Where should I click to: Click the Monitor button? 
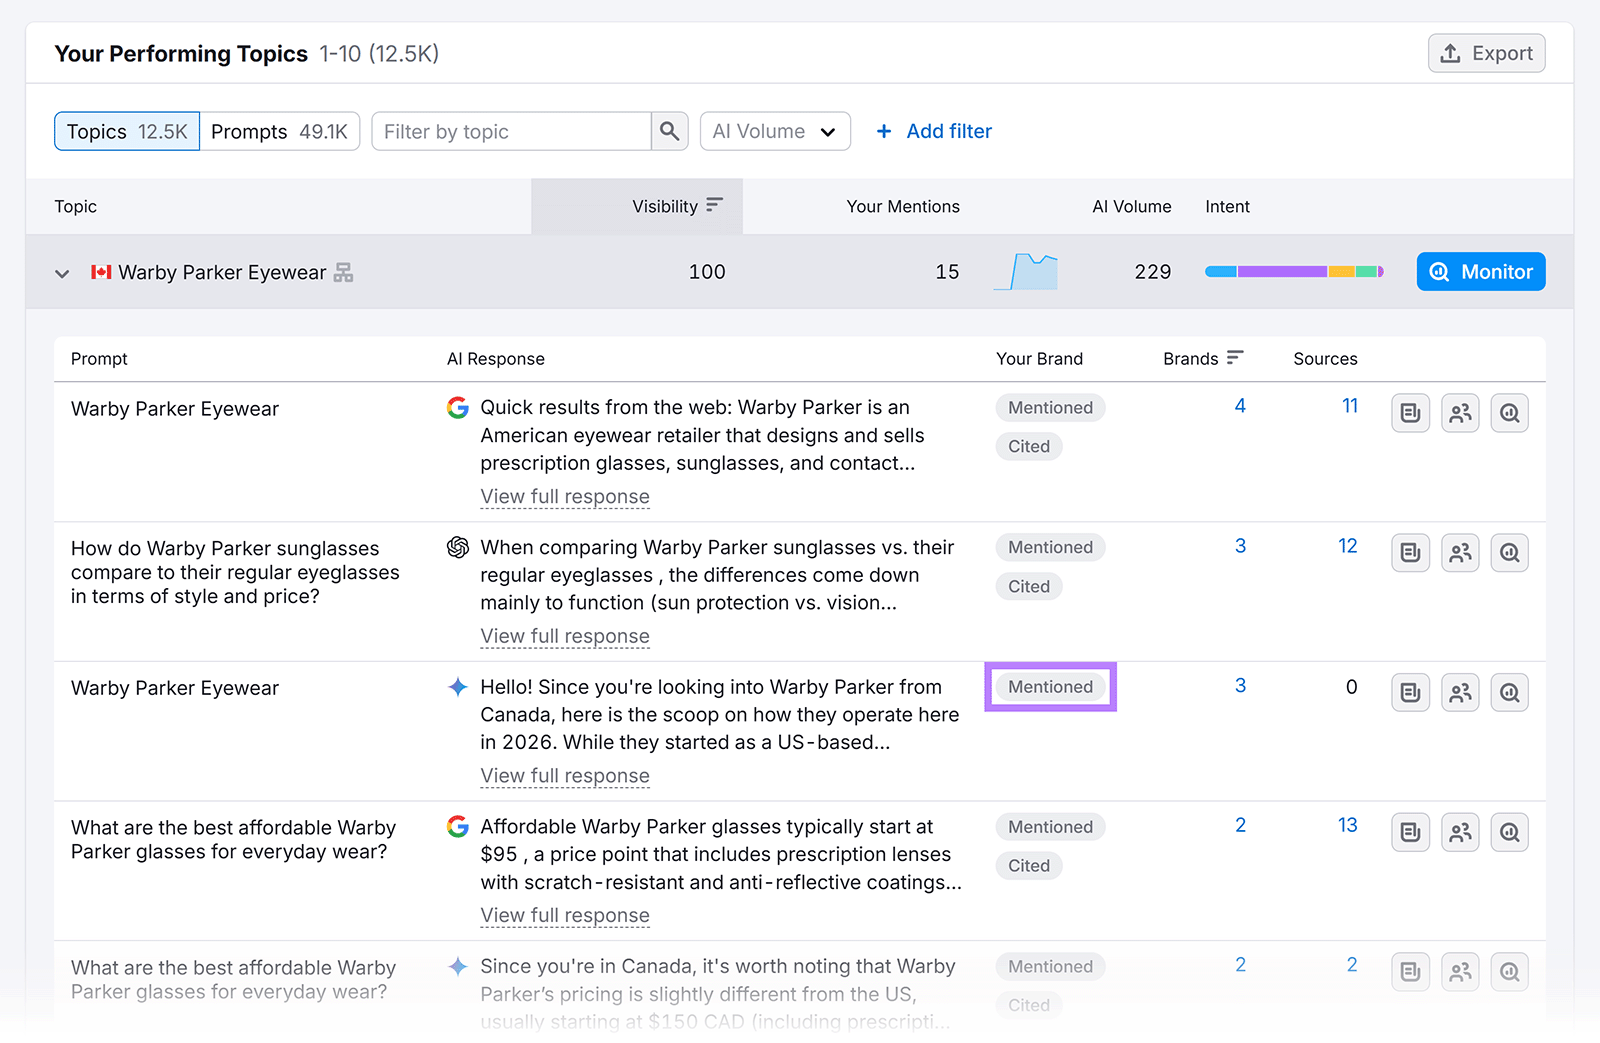[x=1481, y=272]
